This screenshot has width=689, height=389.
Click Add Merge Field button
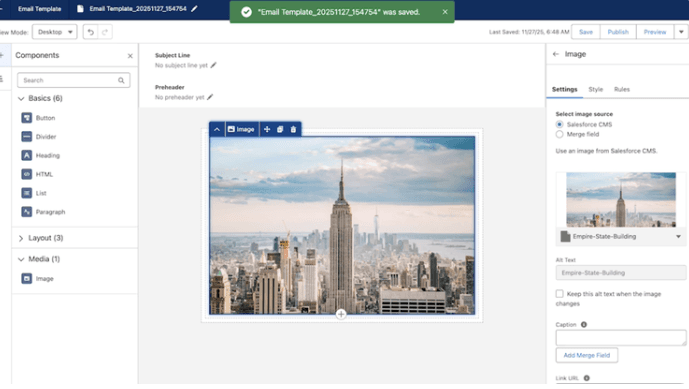[587, 355]
